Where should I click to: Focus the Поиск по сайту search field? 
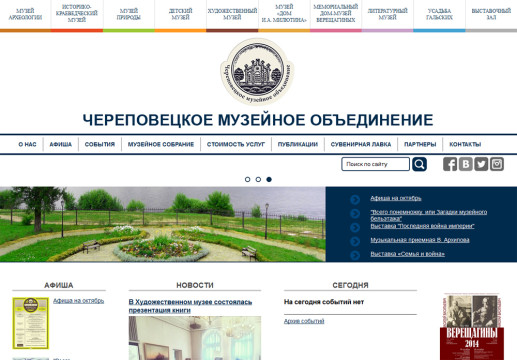(x=375, y=164)
